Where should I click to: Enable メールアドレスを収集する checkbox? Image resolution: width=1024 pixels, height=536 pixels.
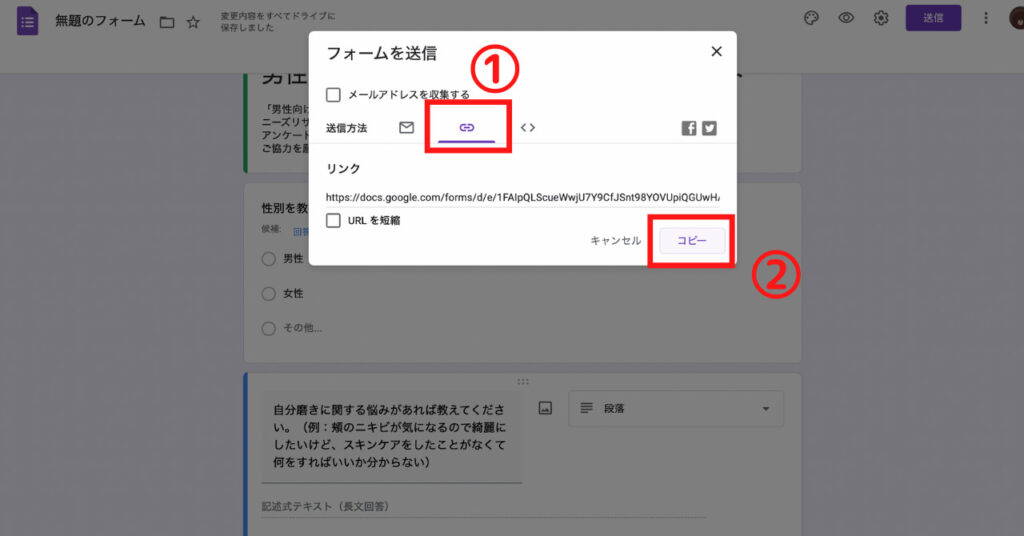(x=334, y=95)
